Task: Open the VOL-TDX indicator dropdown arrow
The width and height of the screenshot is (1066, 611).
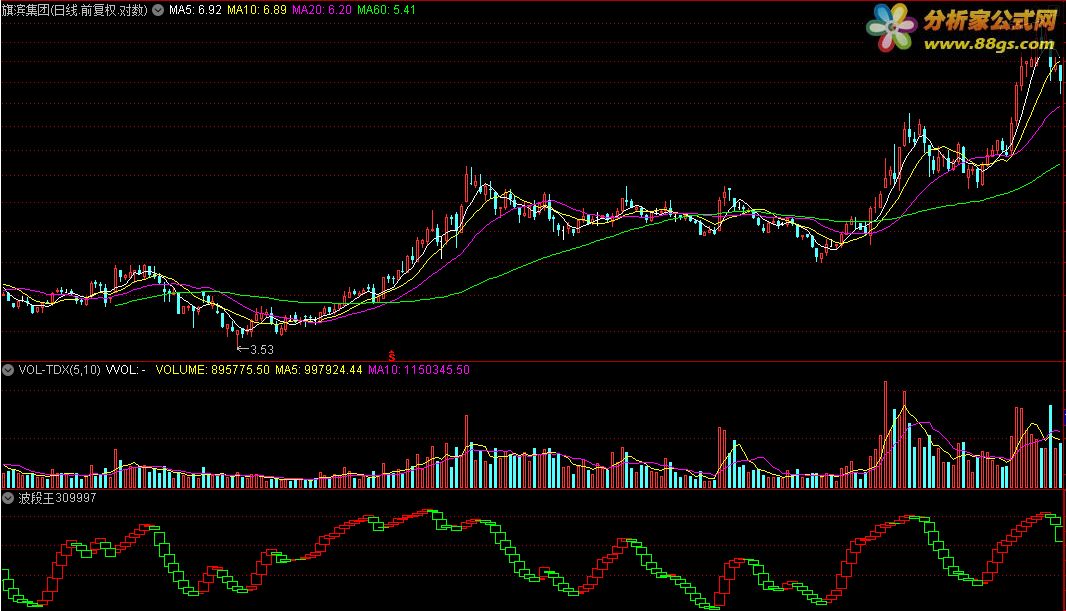Action: tap(8, 370)
